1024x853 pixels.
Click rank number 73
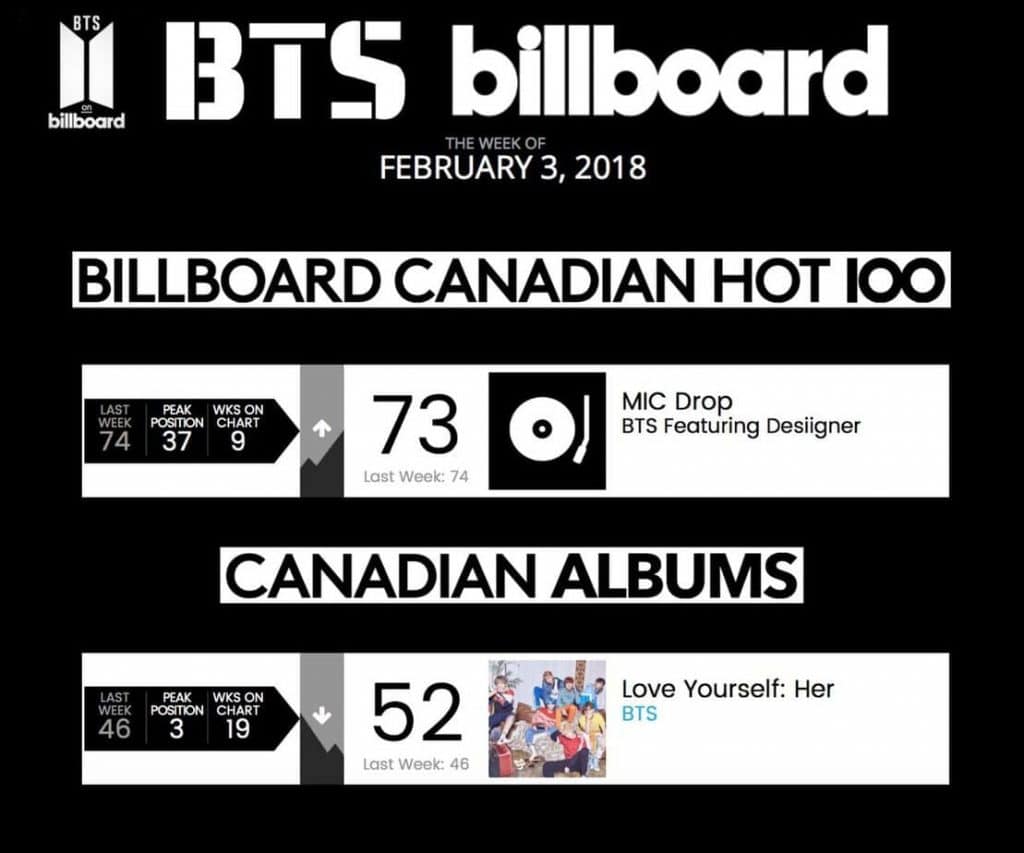(415, 424)
